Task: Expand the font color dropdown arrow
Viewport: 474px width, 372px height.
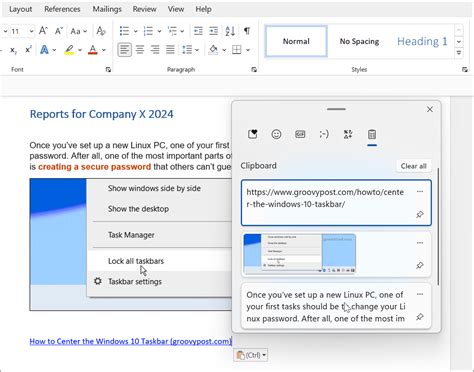Action: (104, 50)
